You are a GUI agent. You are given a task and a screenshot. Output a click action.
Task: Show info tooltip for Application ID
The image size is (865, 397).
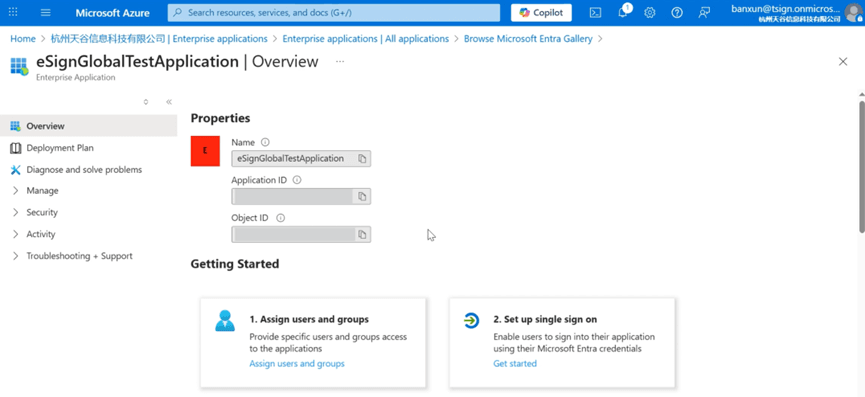297,180
